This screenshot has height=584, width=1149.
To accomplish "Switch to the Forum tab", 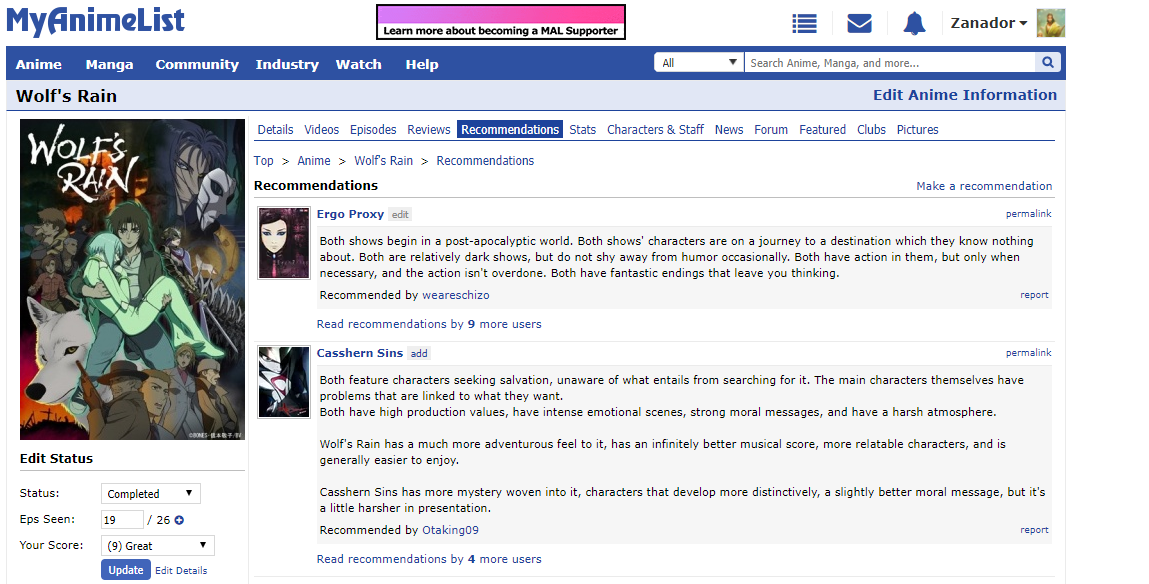I will (771, 130).
